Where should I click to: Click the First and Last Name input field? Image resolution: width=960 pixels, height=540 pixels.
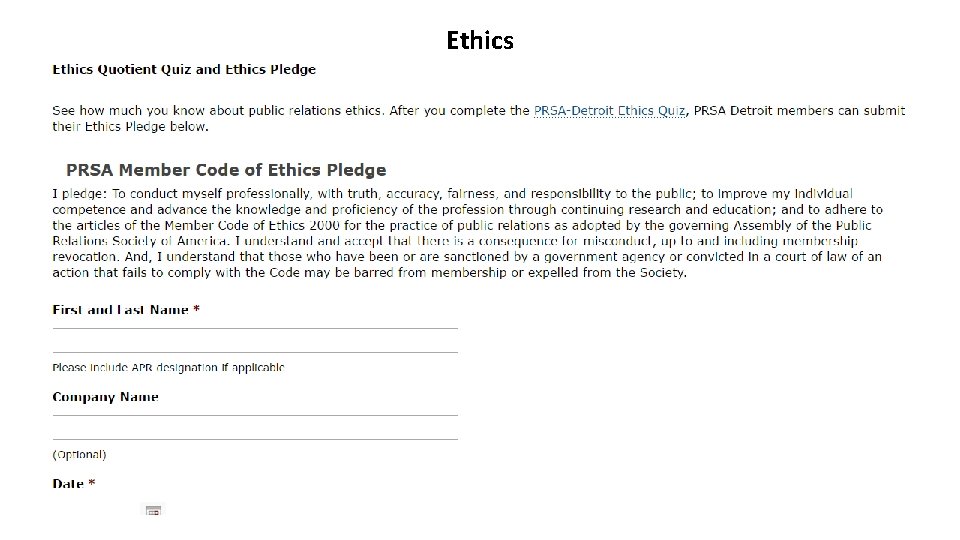coord(255,340)
